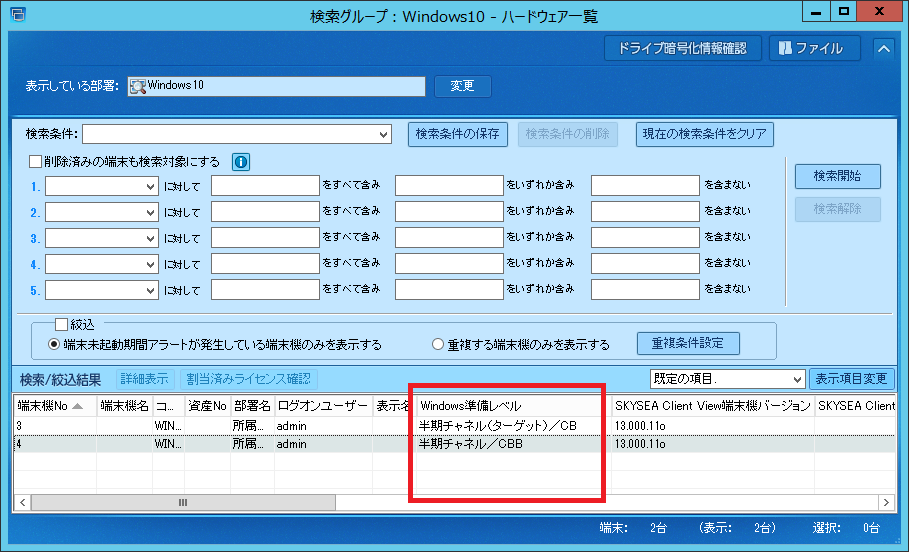Click the blue info icon next to 削除済み checkbox
The width and height of the screenshot is (909, 552).
pyautogui.click(x=241, y=162)
